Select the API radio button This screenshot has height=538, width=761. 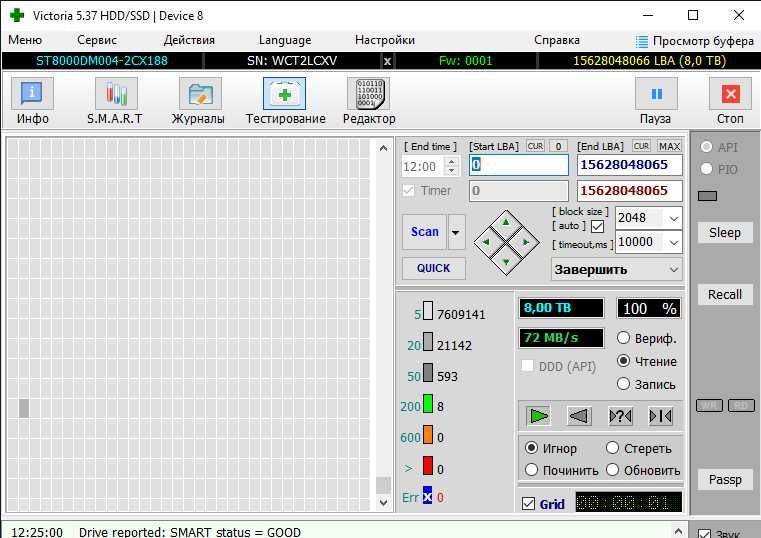tap(707, 147)
